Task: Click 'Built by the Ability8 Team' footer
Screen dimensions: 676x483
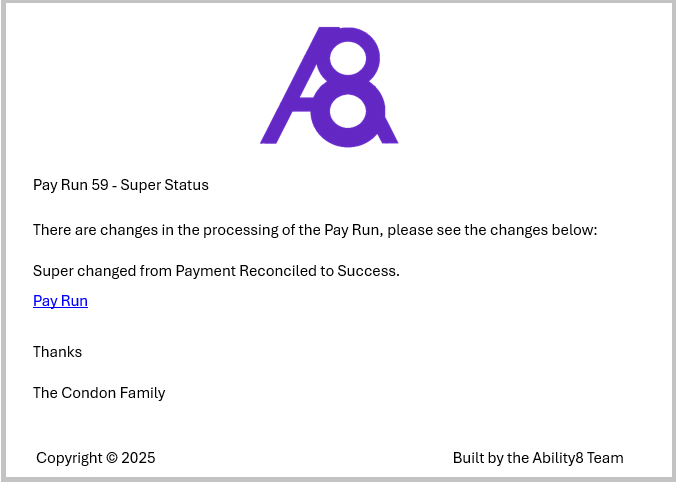Action: [x=538, y=458]
